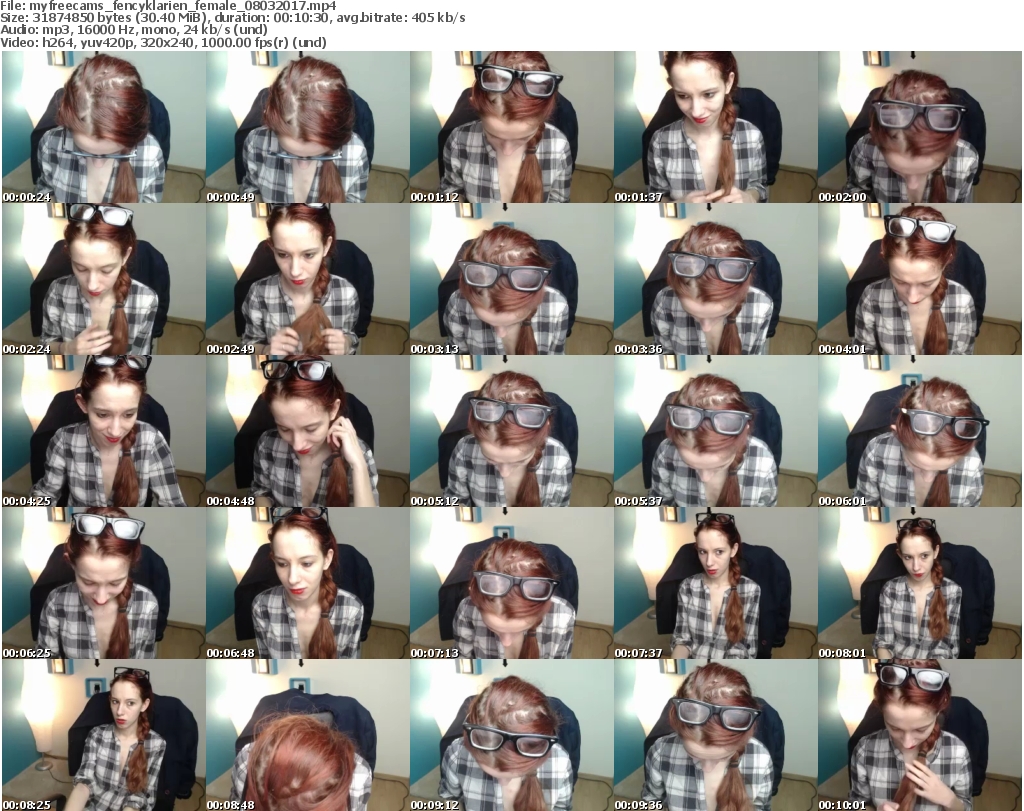Choose the last frame at 00:10:01
Viewport: 1024px width, 811px height.
(920, 735)
